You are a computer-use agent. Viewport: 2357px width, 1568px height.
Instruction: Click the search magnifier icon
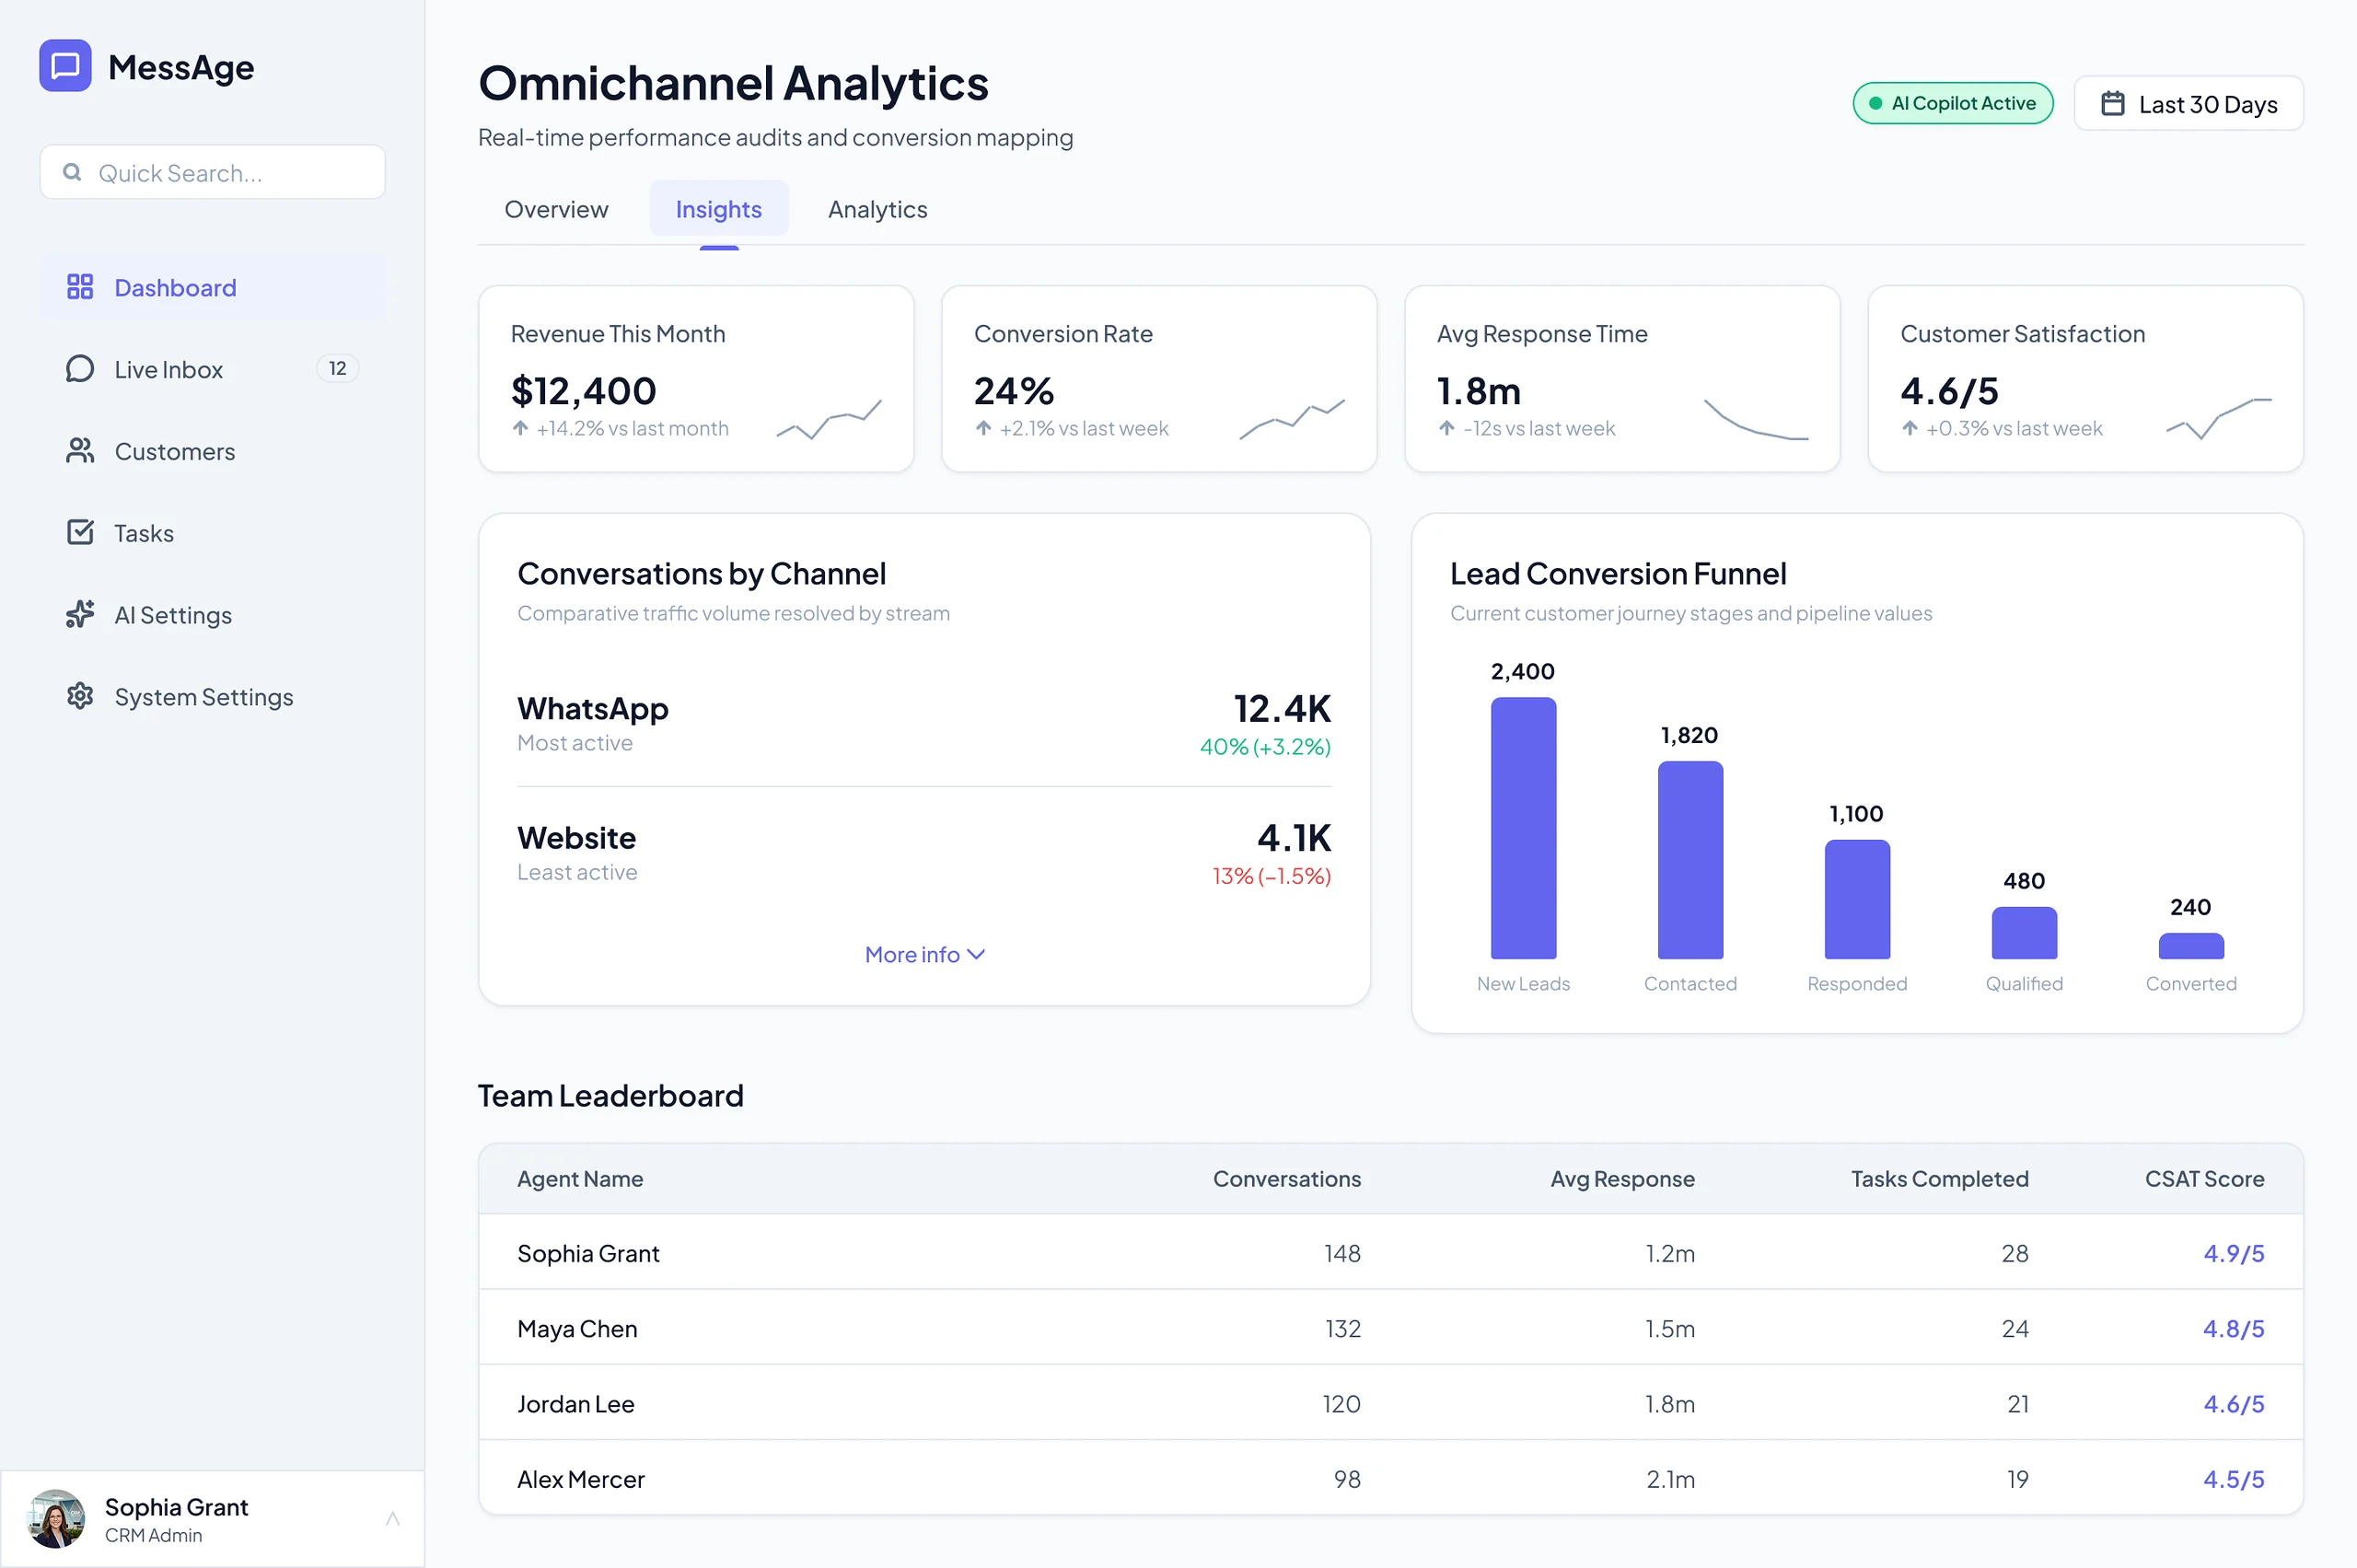coord(72,172)
